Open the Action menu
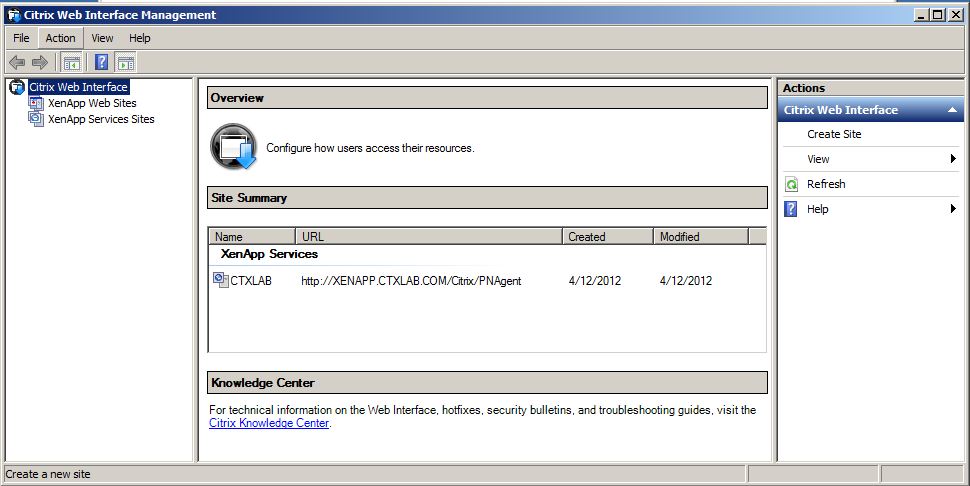This screenshot has height=486, width=970. [x=61, y=38]
